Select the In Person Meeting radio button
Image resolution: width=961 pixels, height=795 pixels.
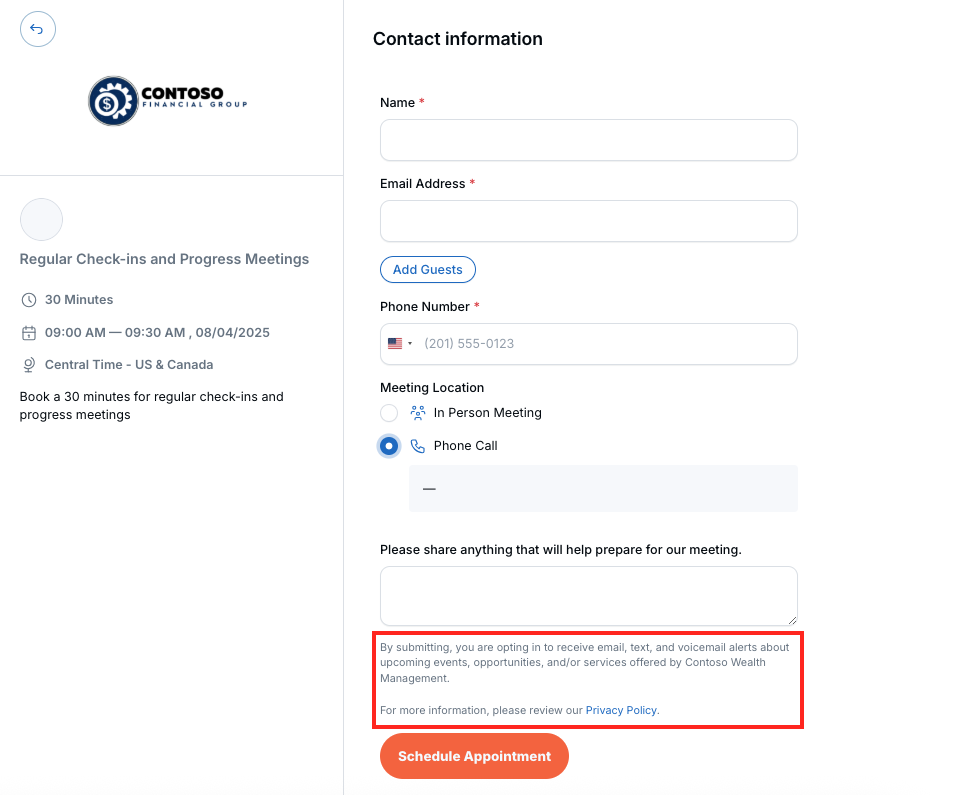click(x=389, y=413)
